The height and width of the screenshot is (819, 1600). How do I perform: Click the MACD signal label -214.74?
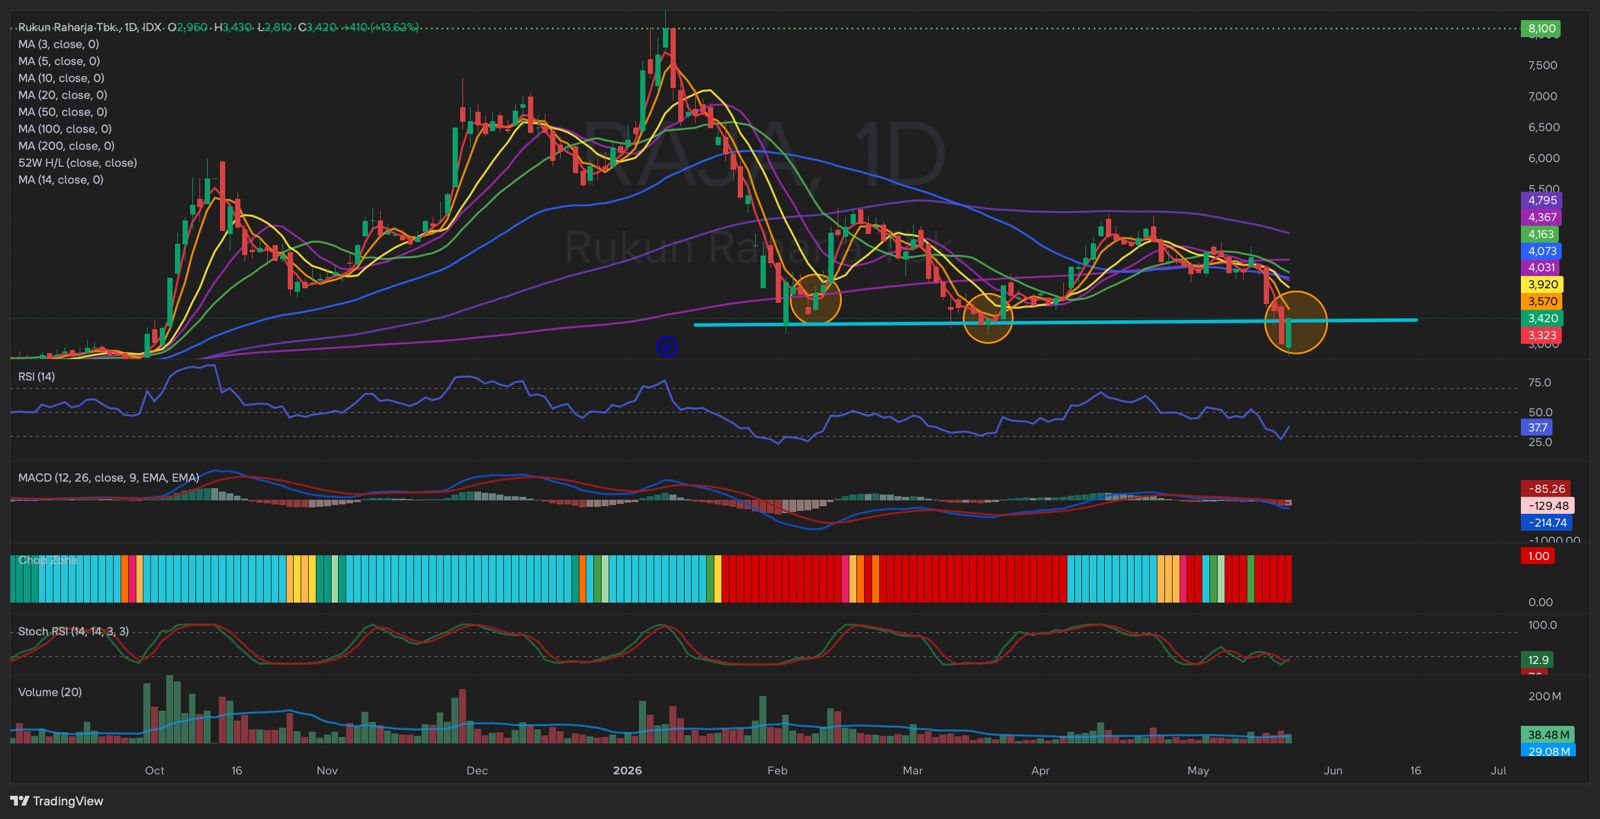[1547, 523]
